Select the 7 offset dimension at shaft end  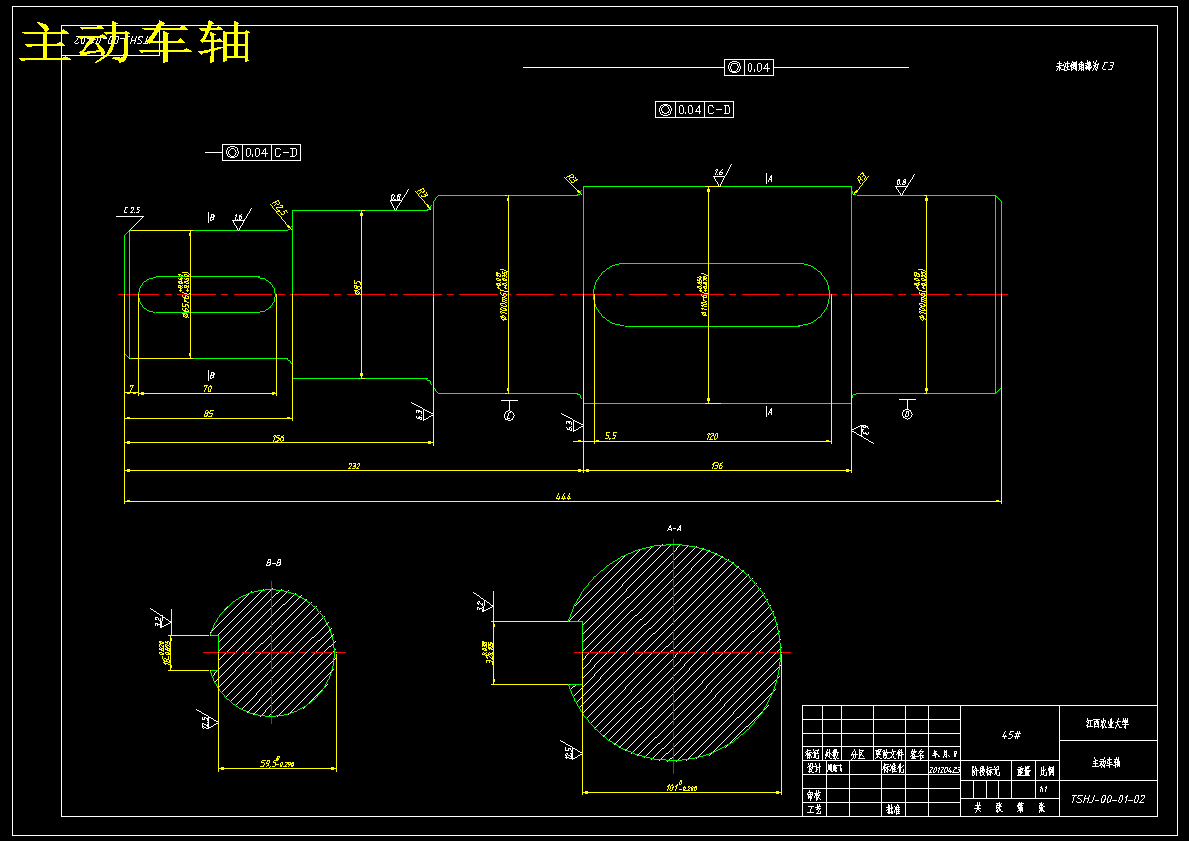pos(131,388)
